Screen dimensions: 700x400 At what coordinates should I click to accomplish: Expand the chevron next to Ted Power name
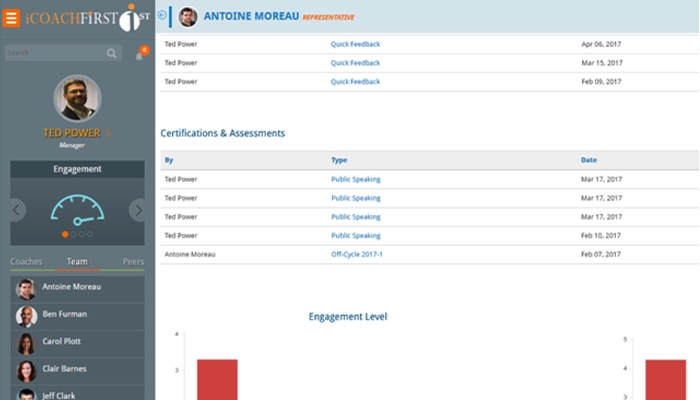pyautogui.click(x=109, y=133)
